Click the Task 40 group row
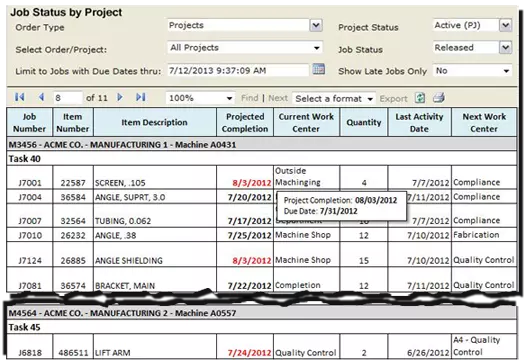Screen dimensions: 526x360 pos(262,158)
